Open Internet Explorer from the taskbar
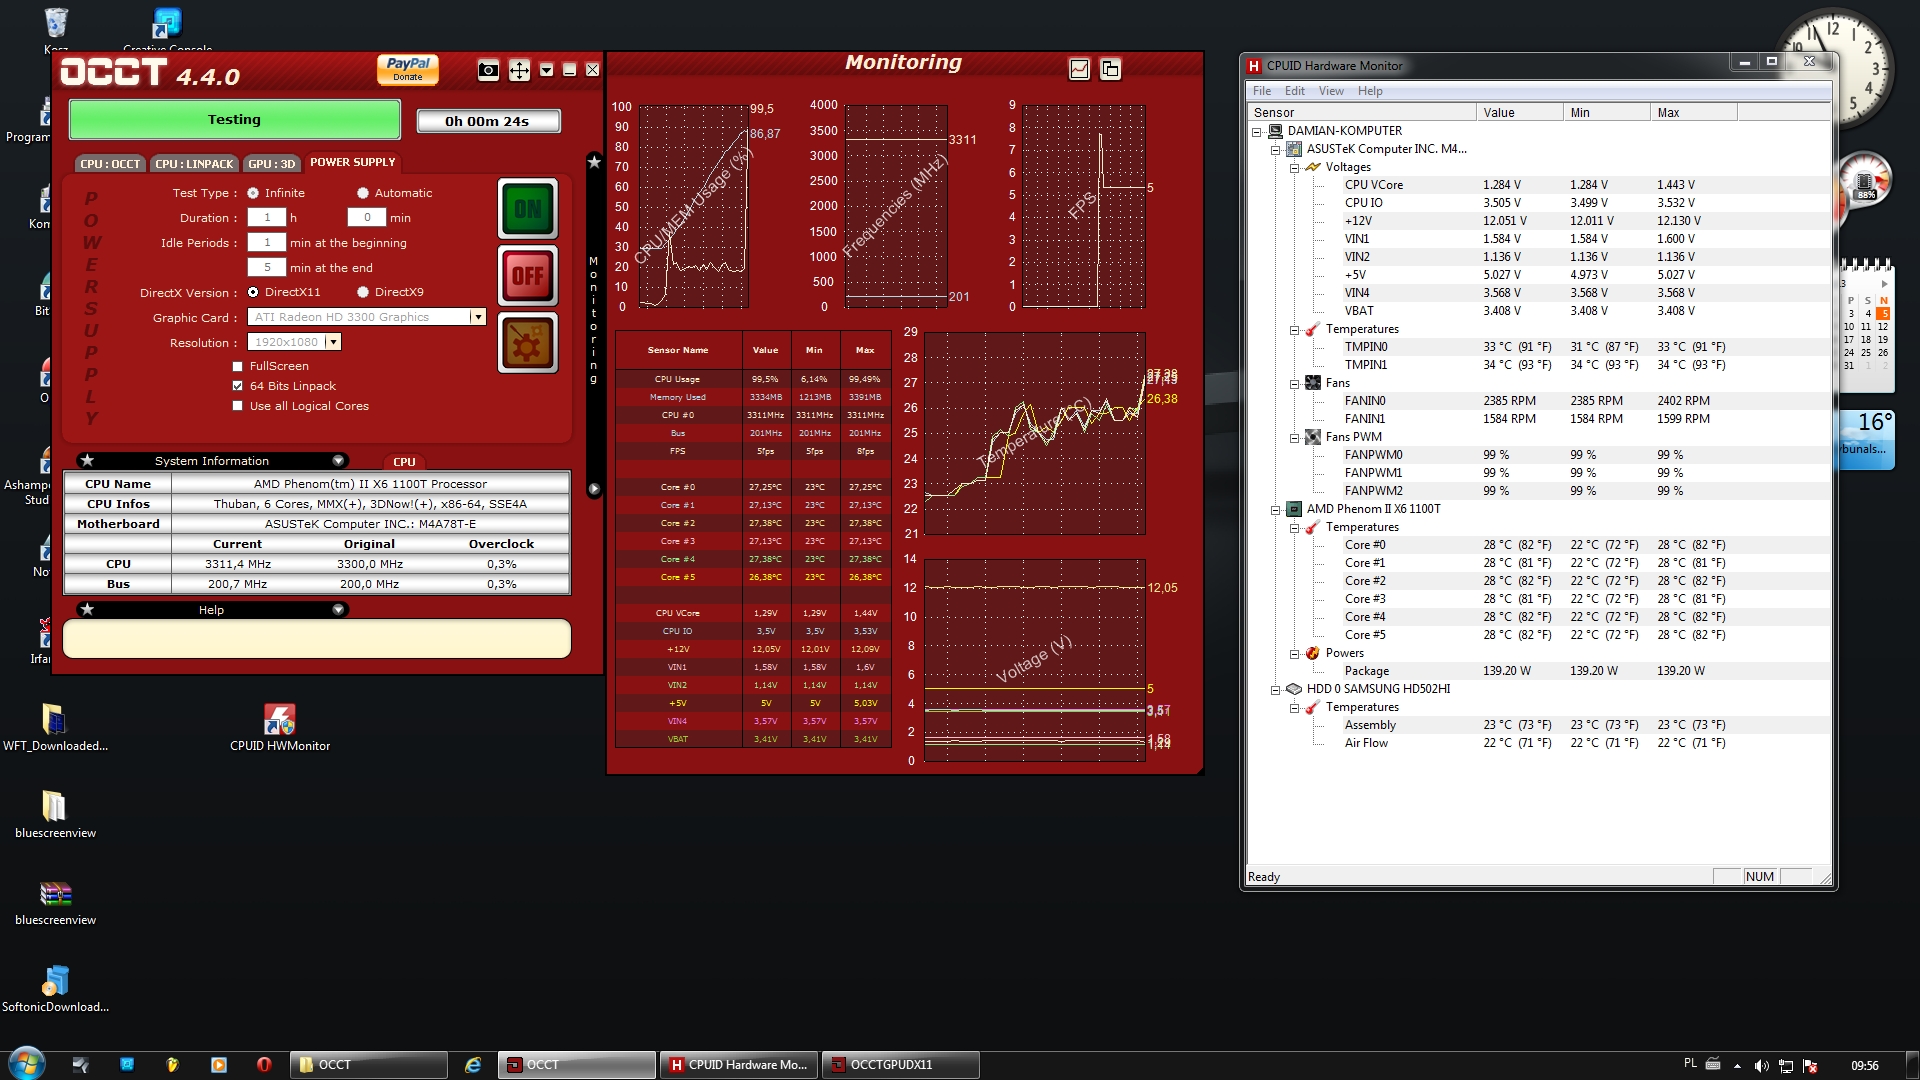The width and height of the screenshot is (1920, 1080). point(473,1065)
